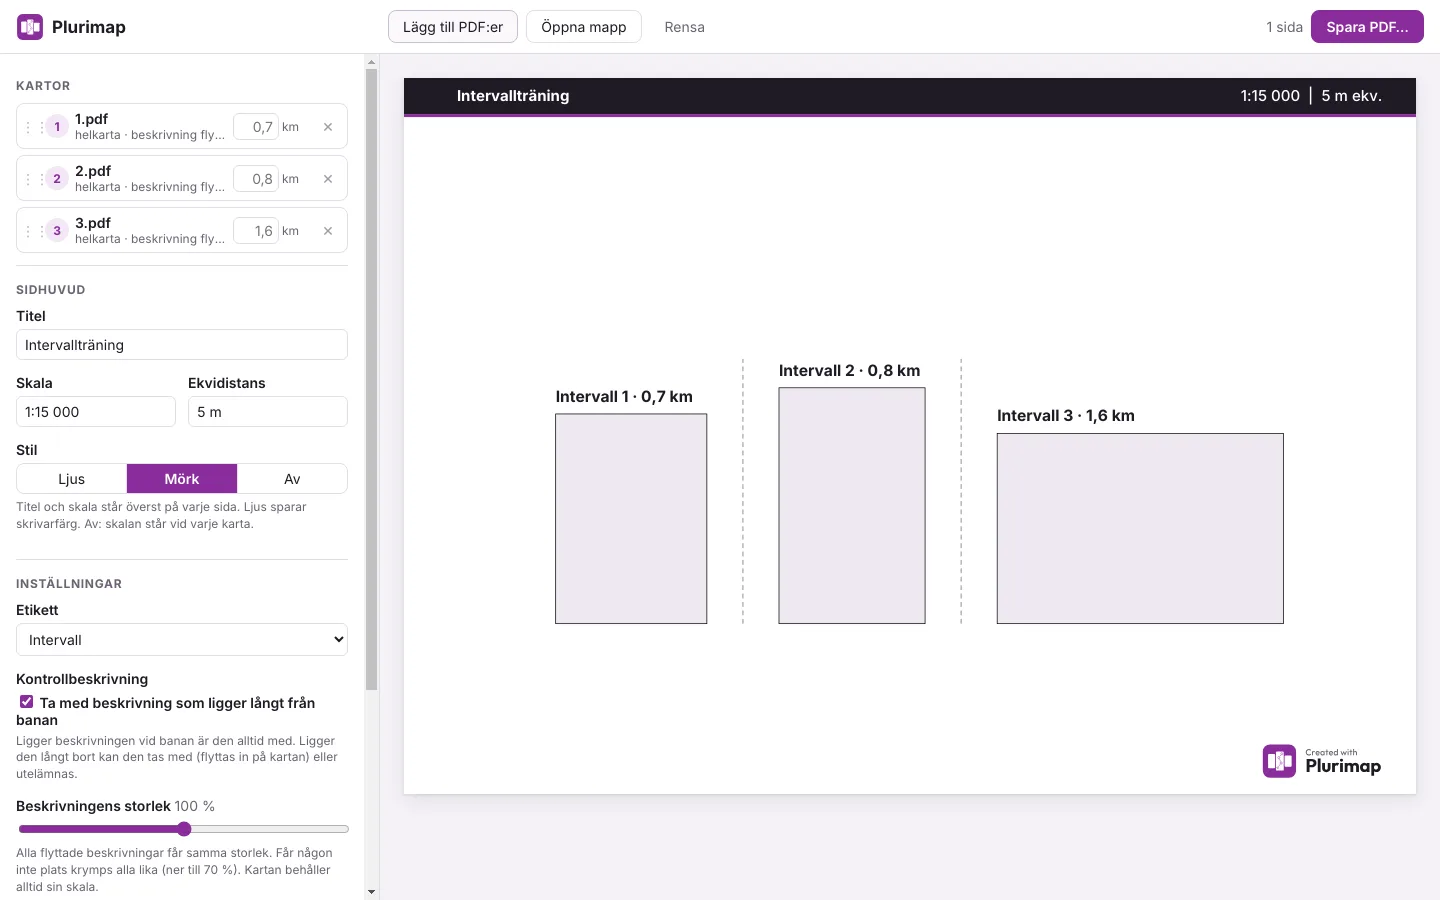Image resolution: width=1440 pixels, height=900 pixels.
Task: Click the number 1 badge for 1.pdf
Action: [57, 127]
